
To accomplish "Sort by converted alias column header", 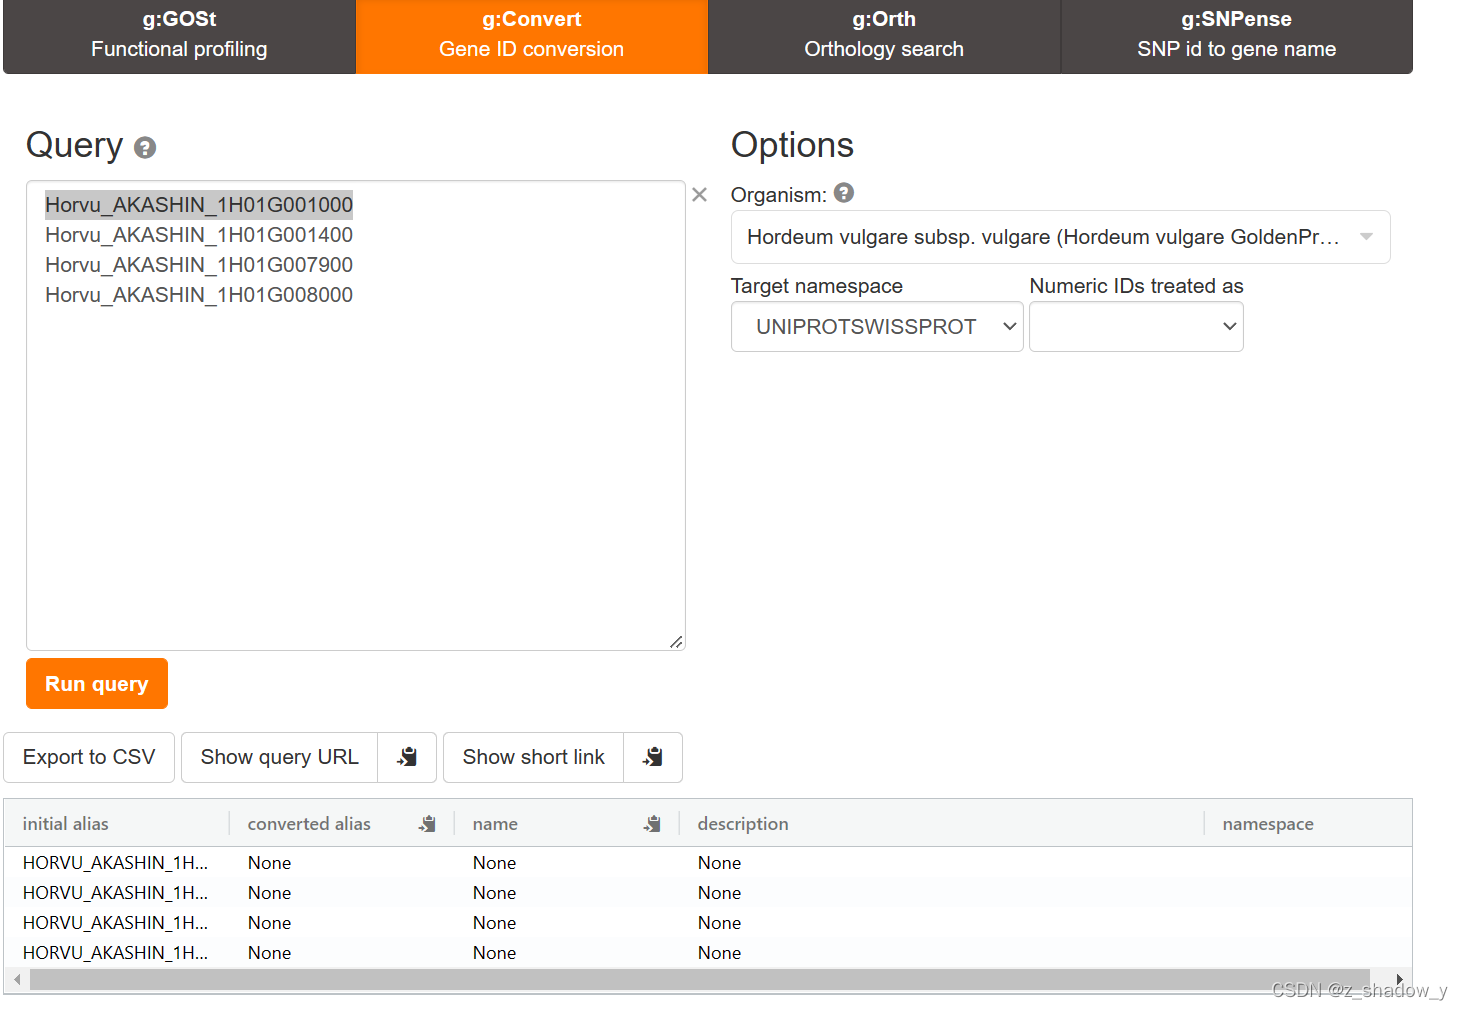I will click(309, 824).
